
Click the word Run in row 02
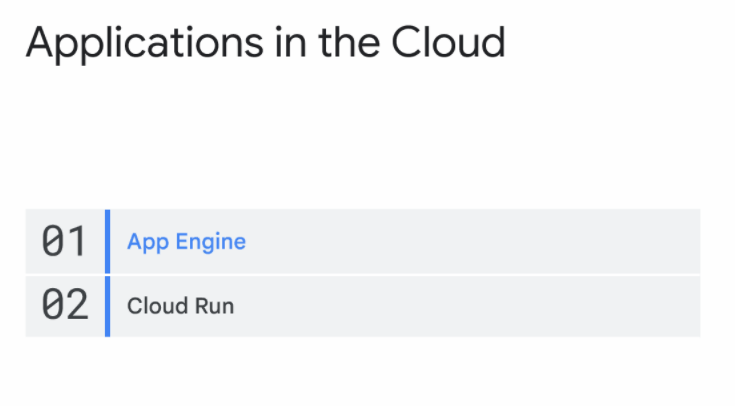click(214, 307)
